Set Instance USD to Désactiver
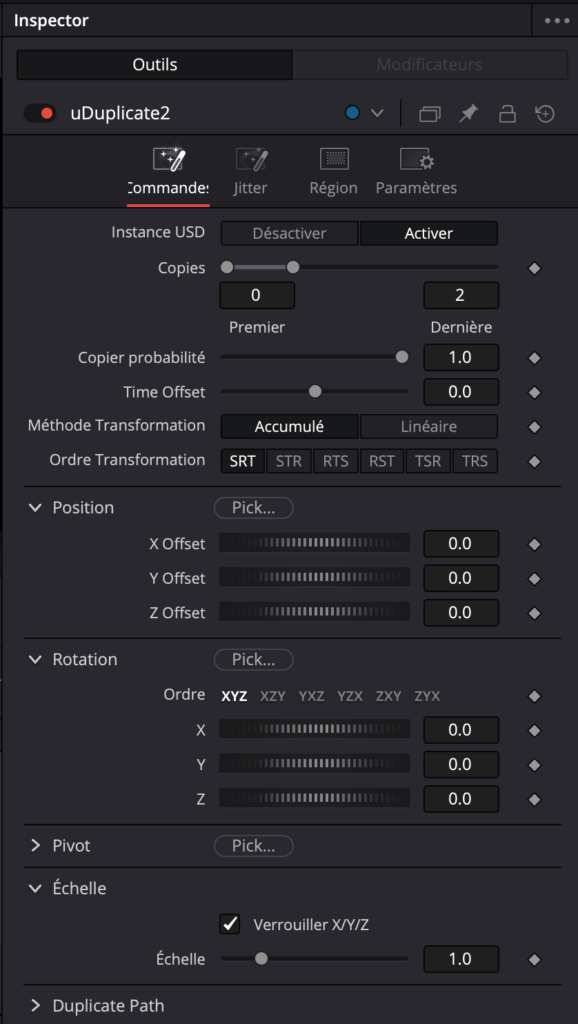Image resolution: width=578 pixels, height=1024 pixels. tap(289, 233)
